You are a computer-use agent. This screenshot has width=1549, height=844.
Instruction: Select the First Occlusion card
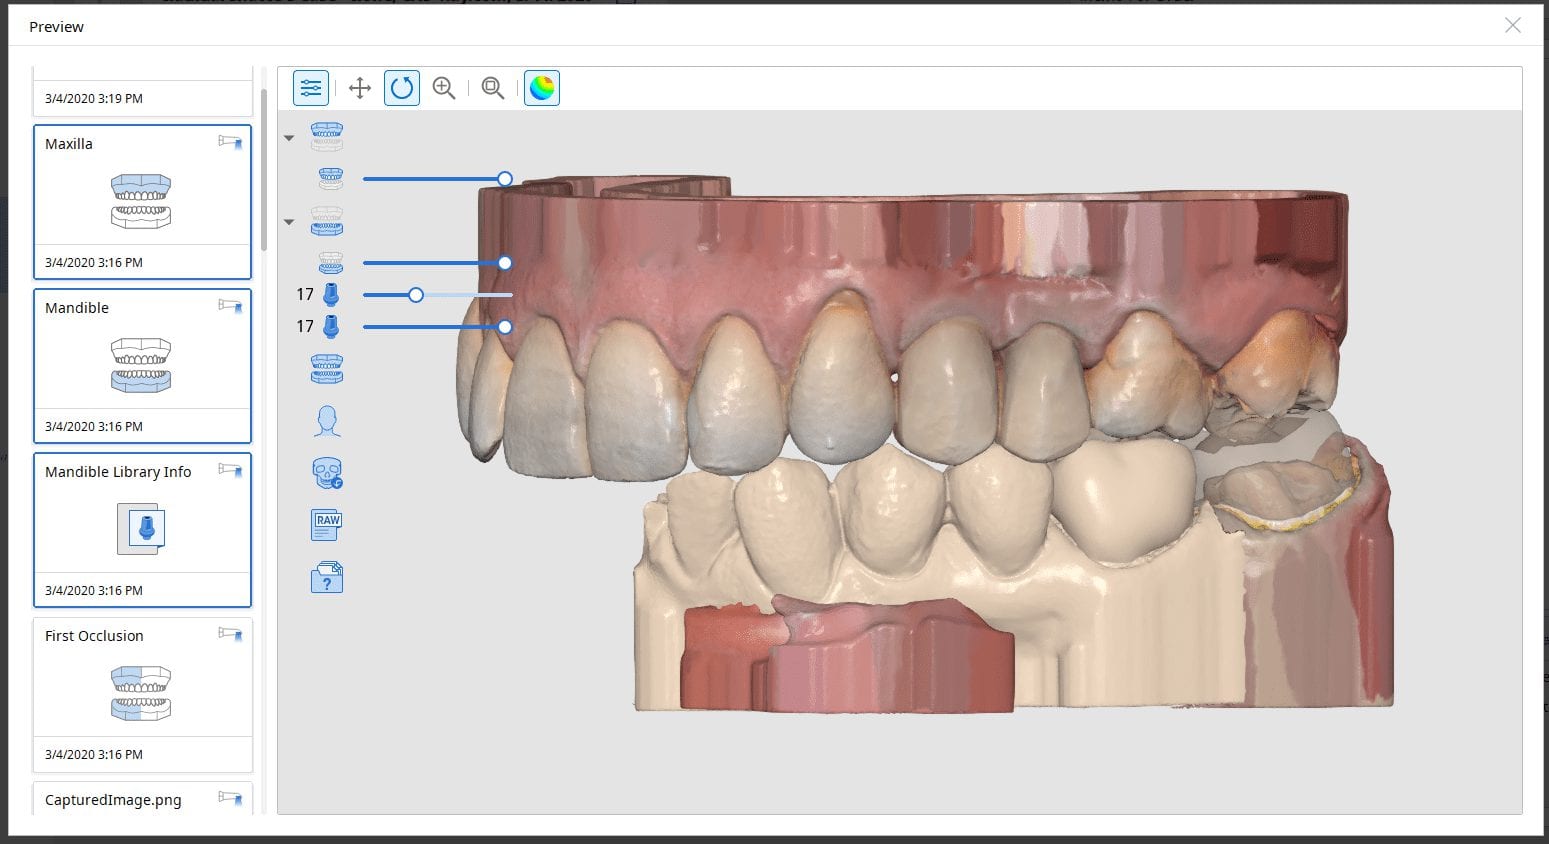point(141,693)
